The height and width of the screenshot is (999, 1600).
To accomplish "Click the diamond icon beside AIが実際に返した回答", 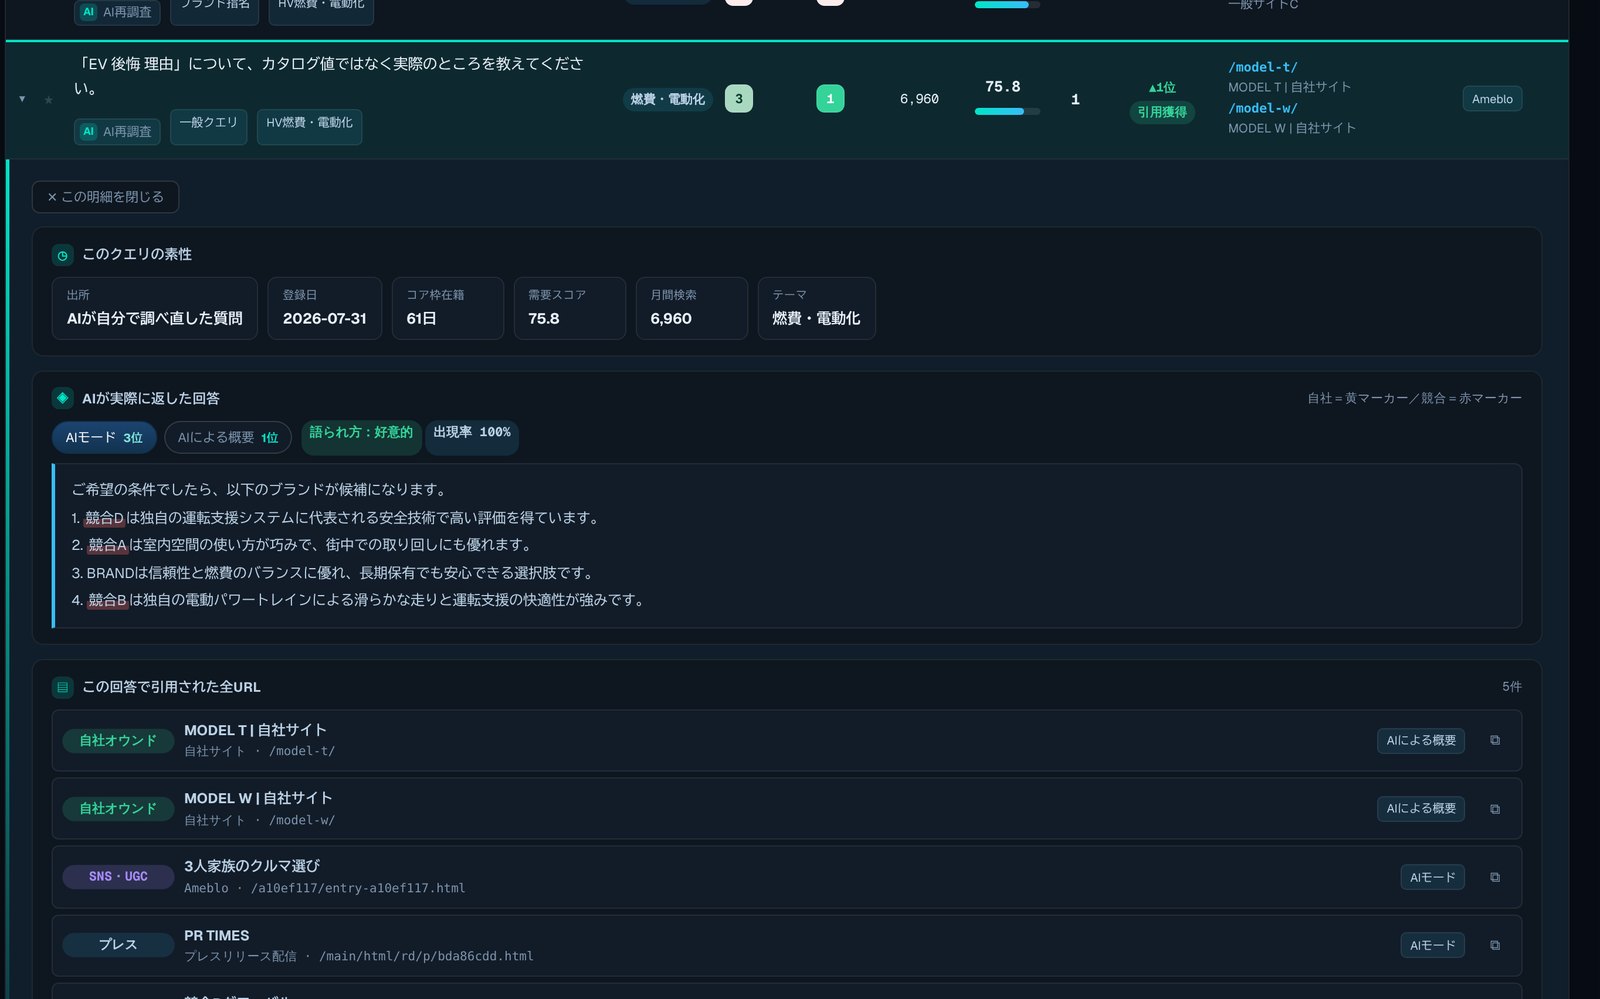I will (62, 398).
